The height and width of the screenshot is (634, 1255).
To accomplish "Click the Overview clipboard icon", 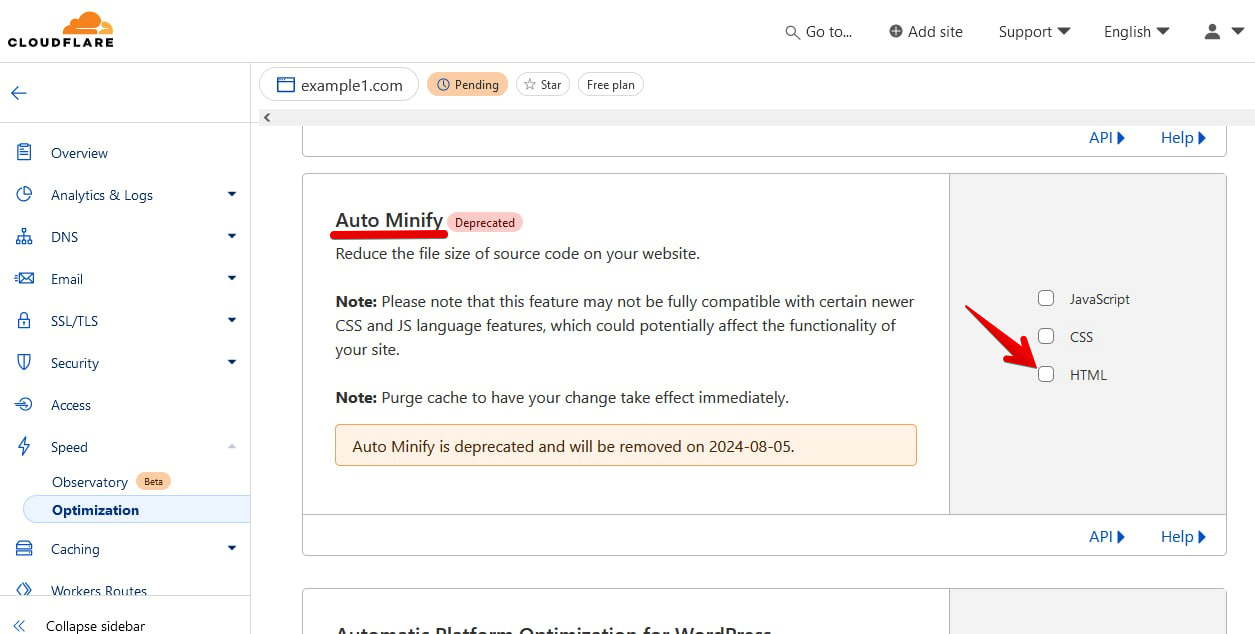I will [x=24, y=153].
